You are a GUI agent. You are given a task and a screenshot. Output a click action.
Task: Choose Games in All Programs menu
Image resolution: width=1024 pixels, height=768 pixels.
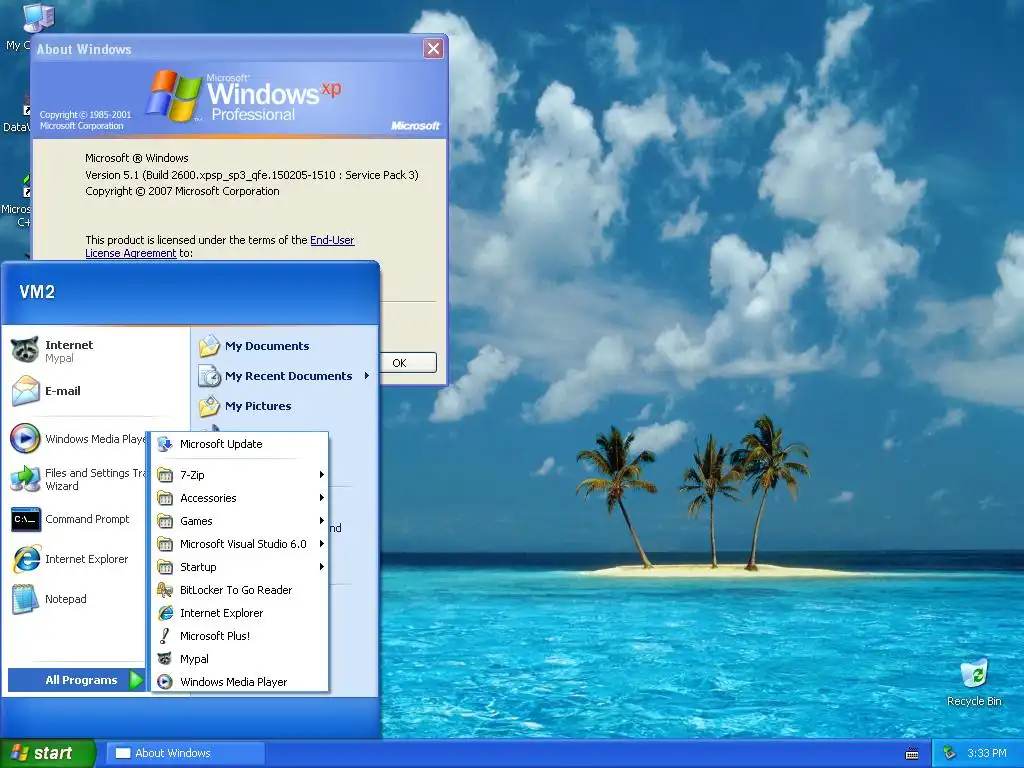click(240, 521)
